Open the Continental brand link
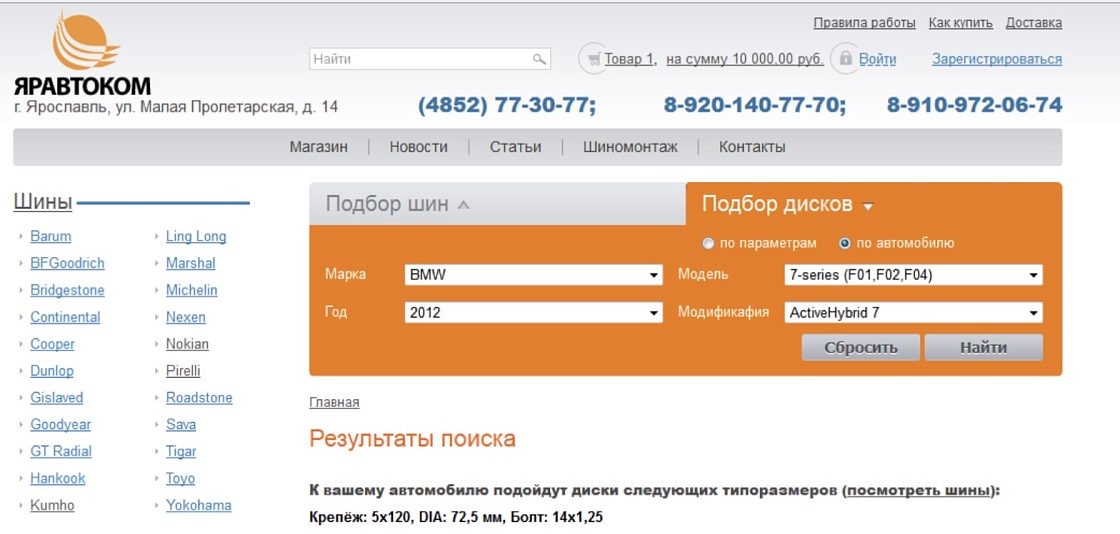The height and width of the screenshot is (534, 1120). click(65, 317)
